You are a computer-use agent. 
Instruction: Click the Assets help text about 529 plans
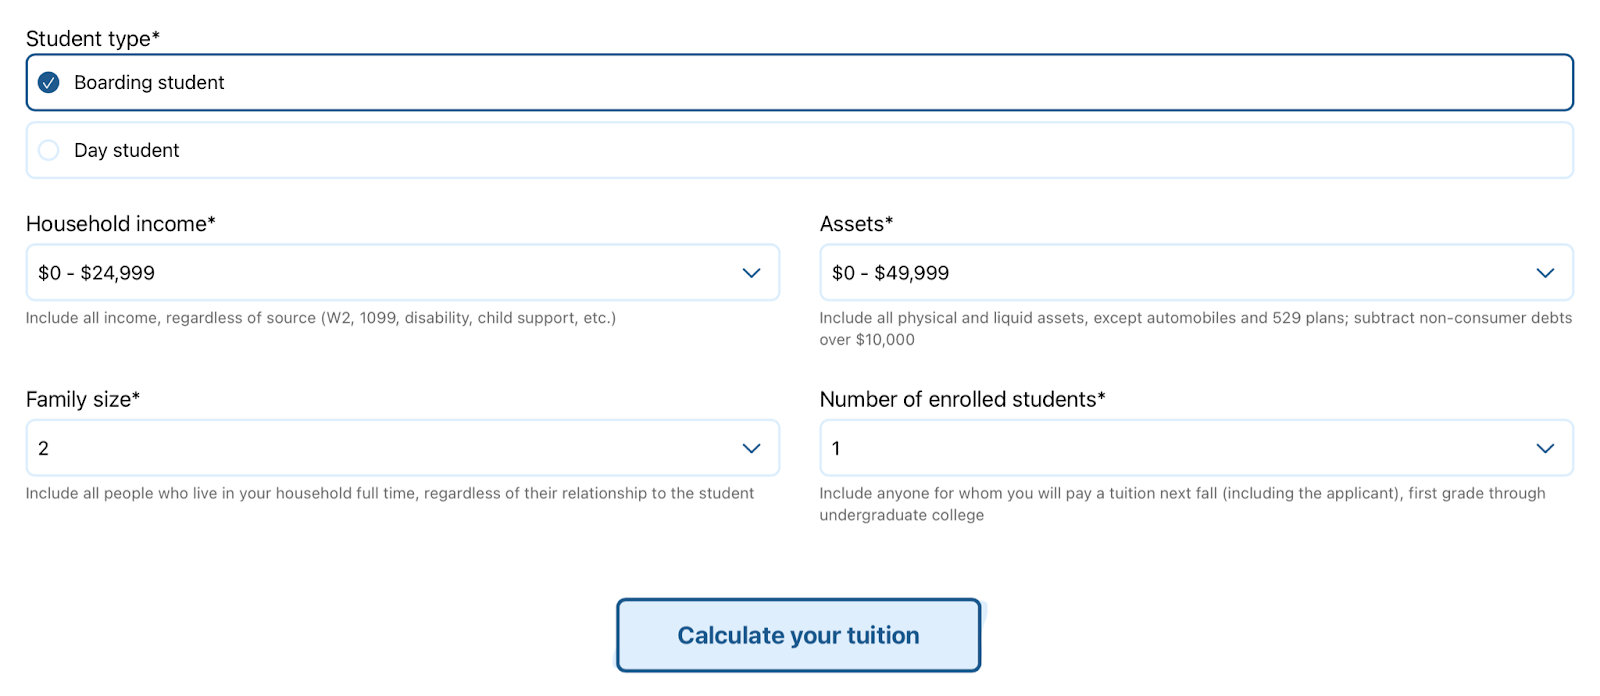pyautogui.click(x=1195, y=318)
